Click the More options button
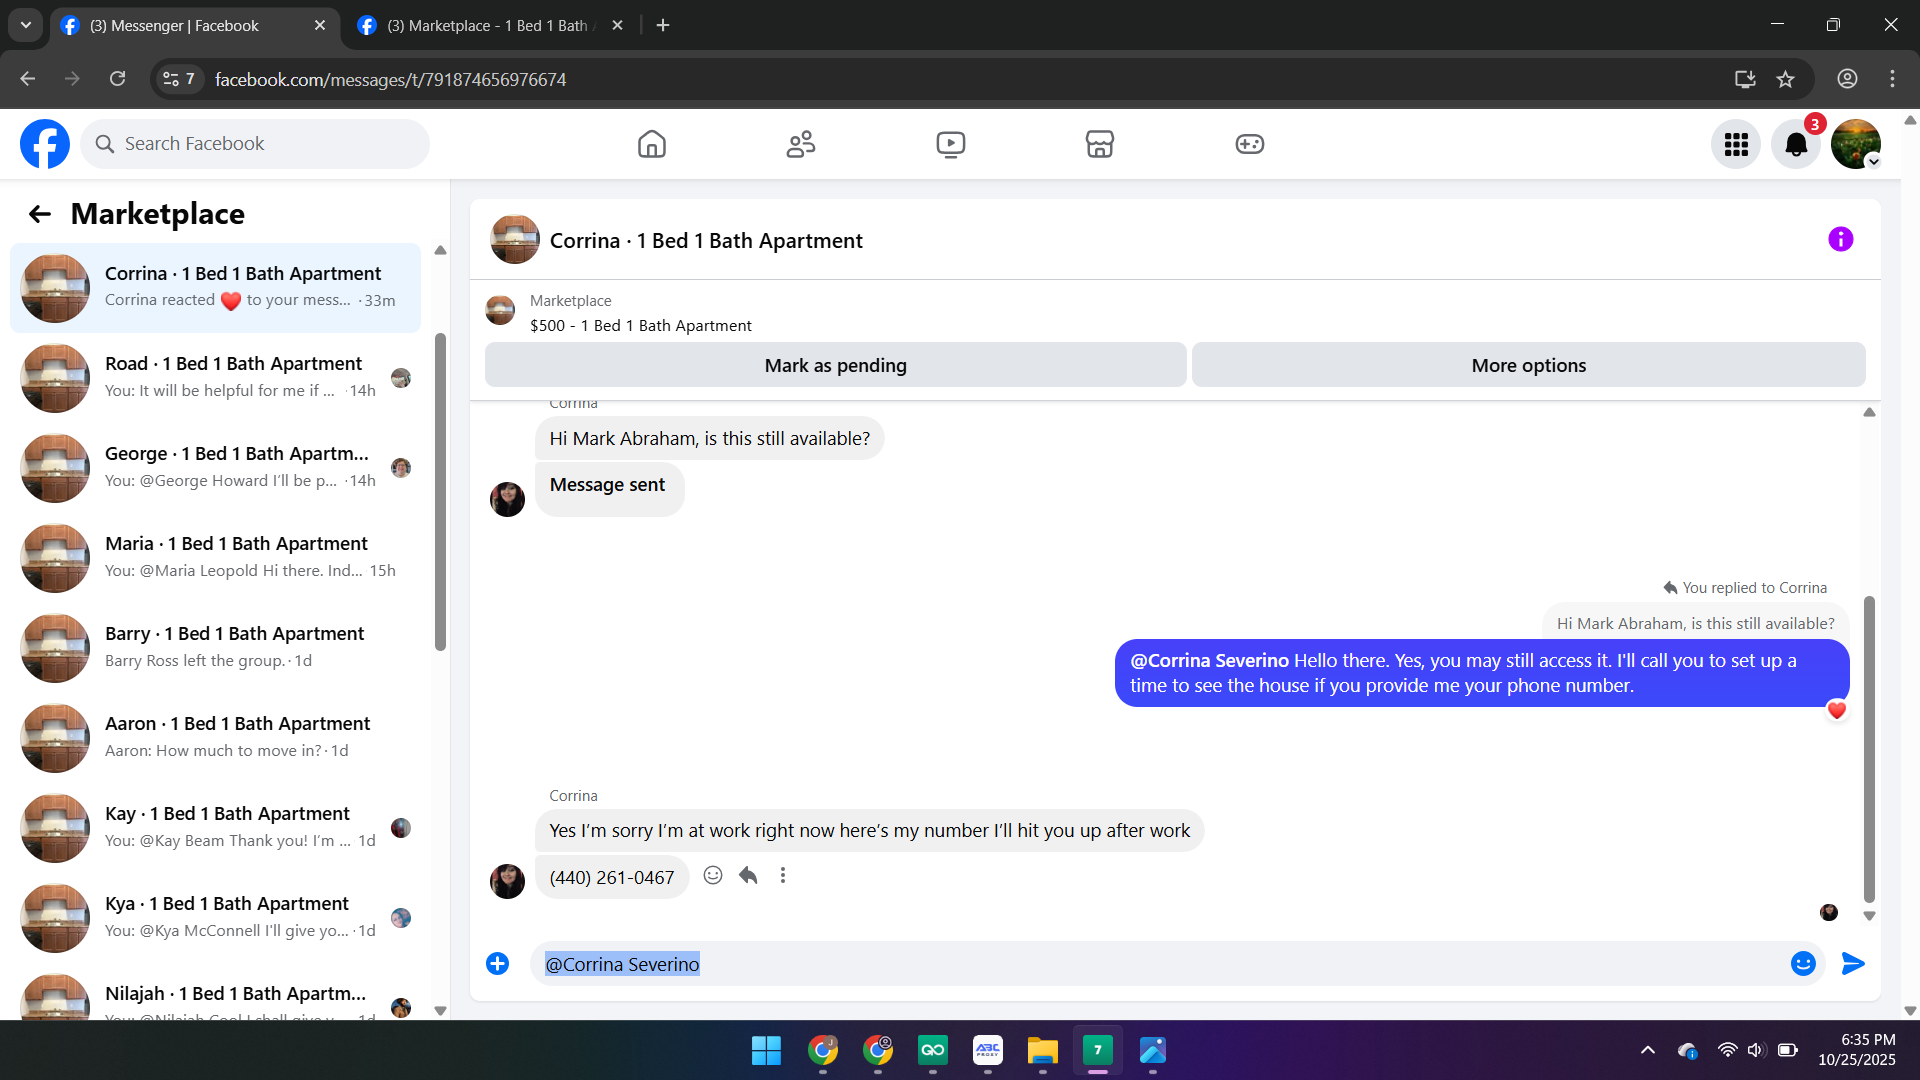This screenshot has height=1080, width=1920. pos(1527,365)
